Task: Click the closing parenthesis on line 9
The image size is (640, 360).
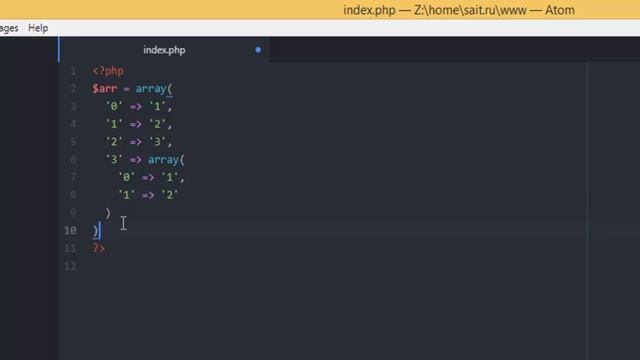Action: 108,213
